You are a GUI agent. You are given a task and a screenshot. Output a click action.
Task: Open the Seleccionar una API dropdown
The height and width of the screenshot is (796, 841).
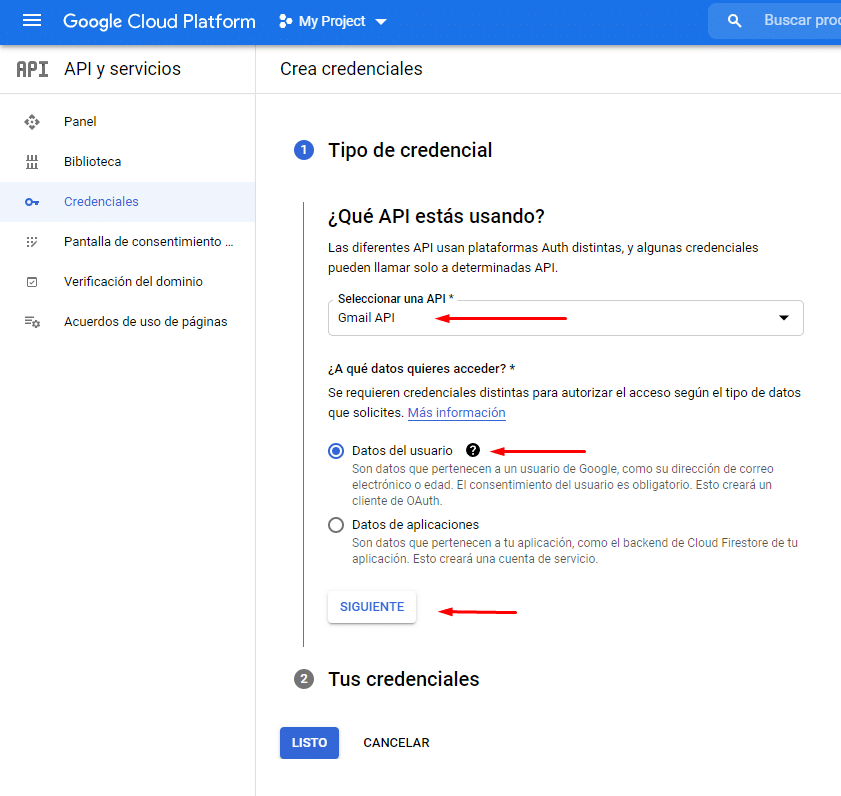(x=566, y=318)
